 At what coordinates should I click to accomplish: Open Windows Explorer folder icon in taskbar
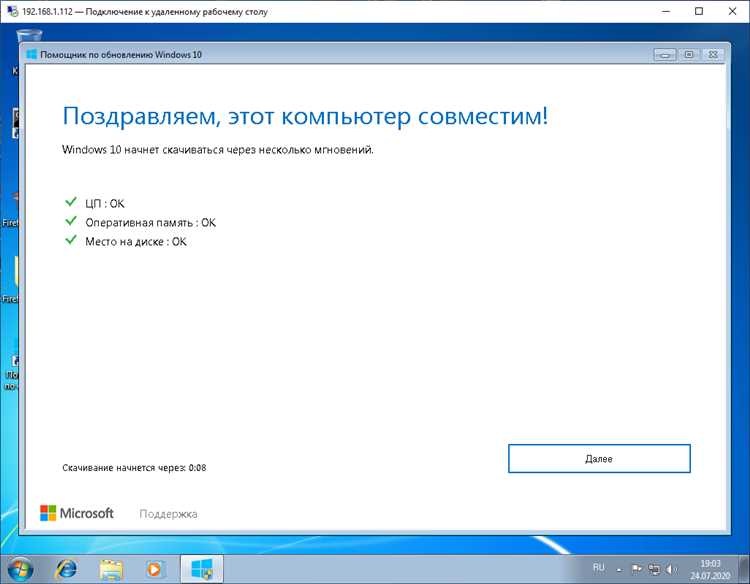pos(111,569)
